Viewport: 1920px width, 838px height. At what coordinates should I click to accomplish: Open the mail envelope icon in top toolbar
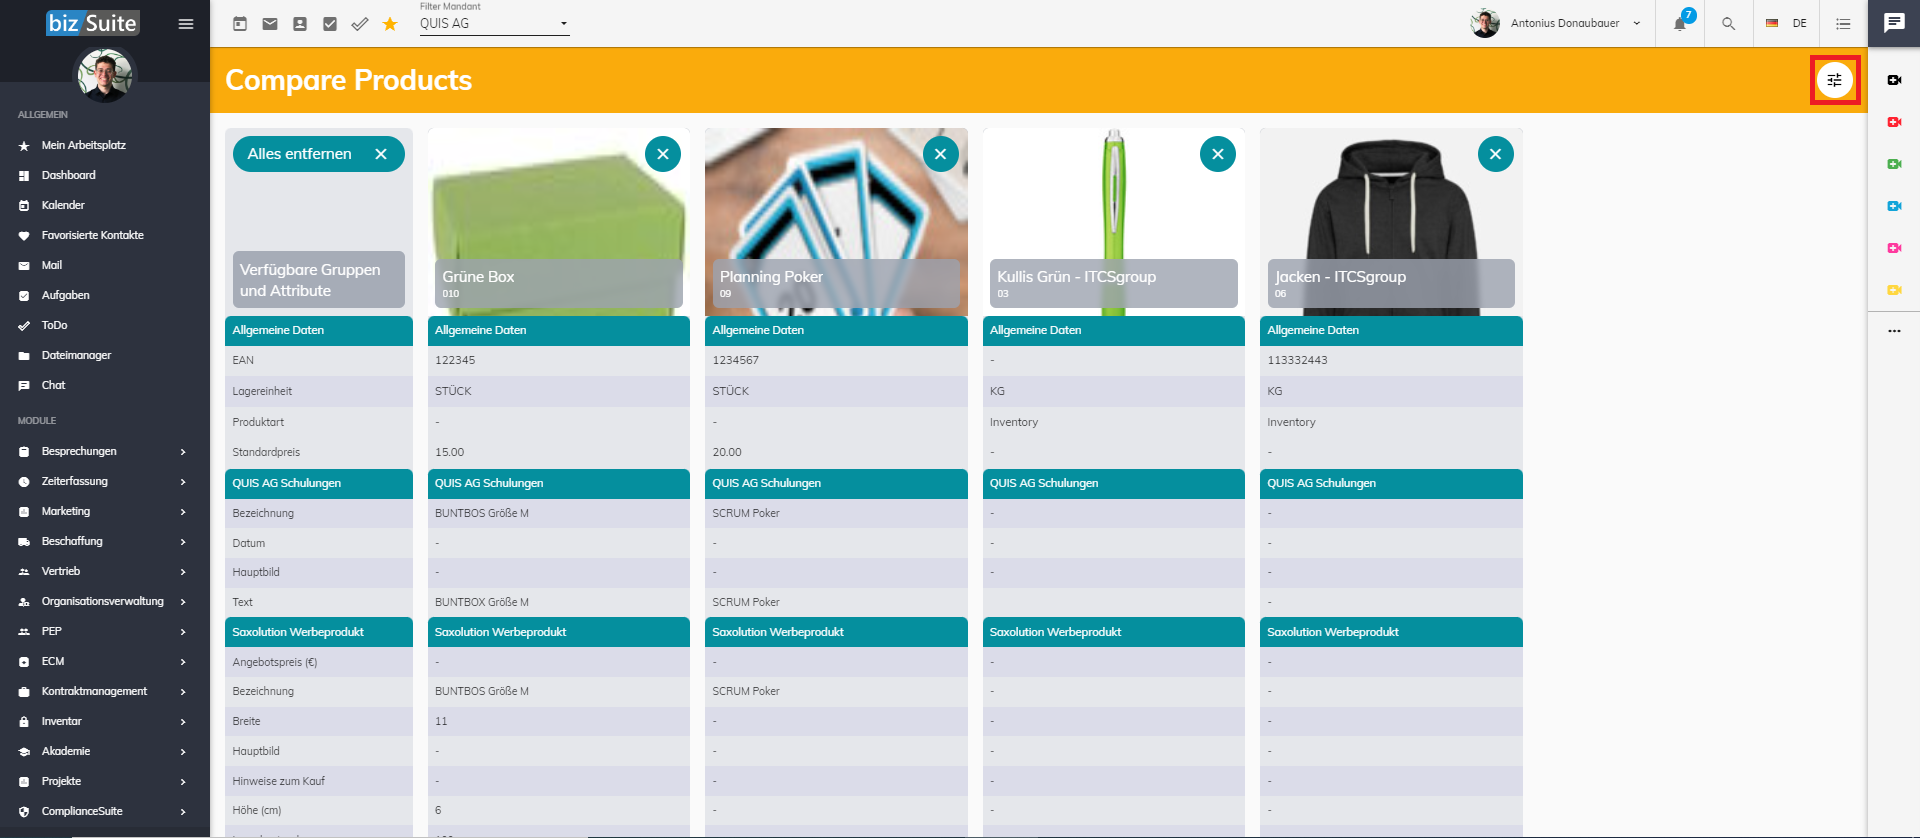click(270, 23)
